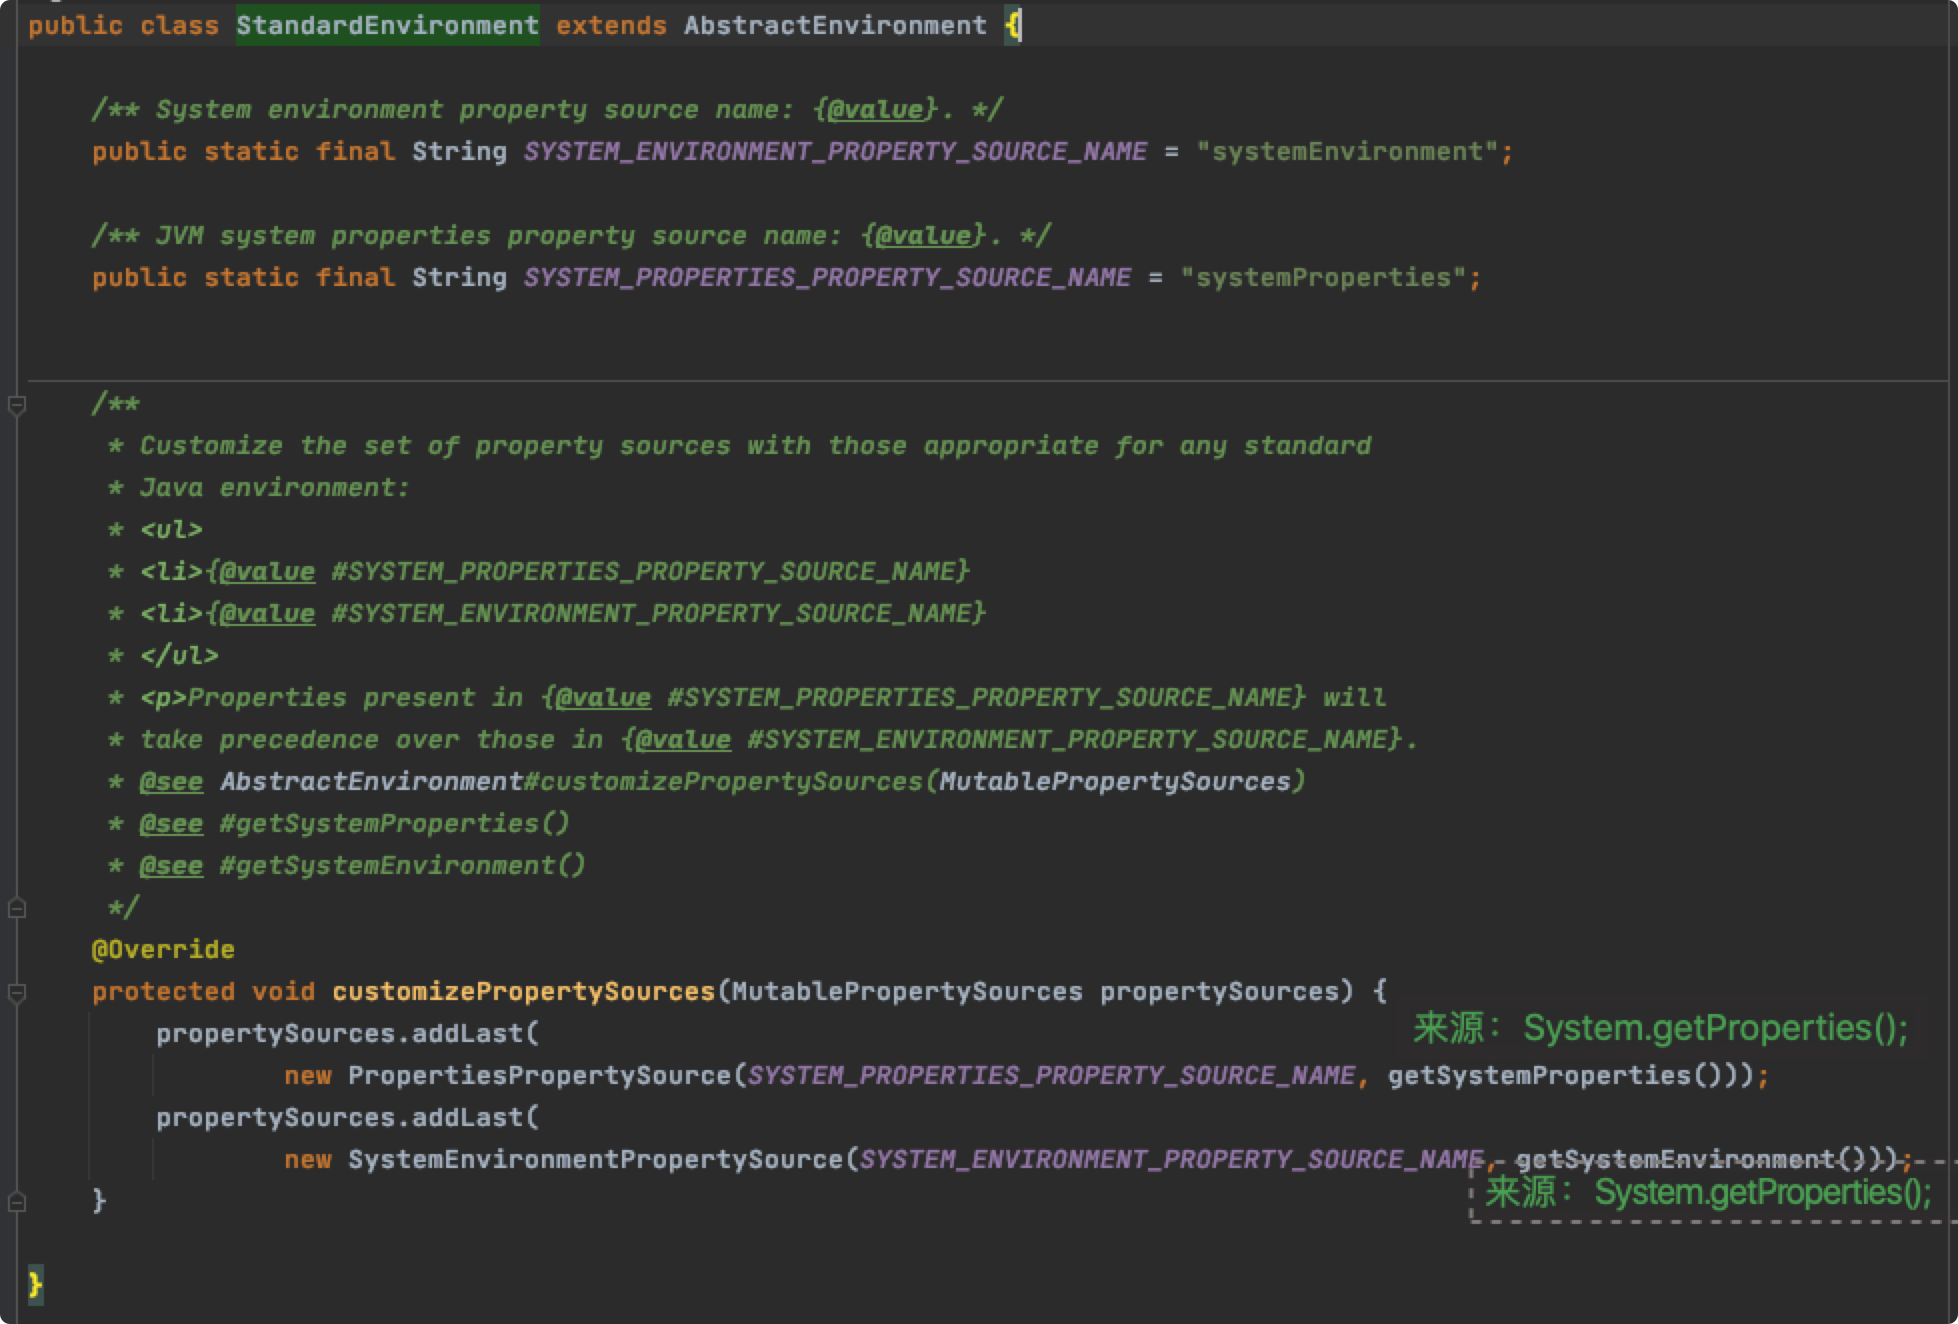Click the </ul> tag in the Javadoc
1958x1324 pixels.
[x=179, y=655]
